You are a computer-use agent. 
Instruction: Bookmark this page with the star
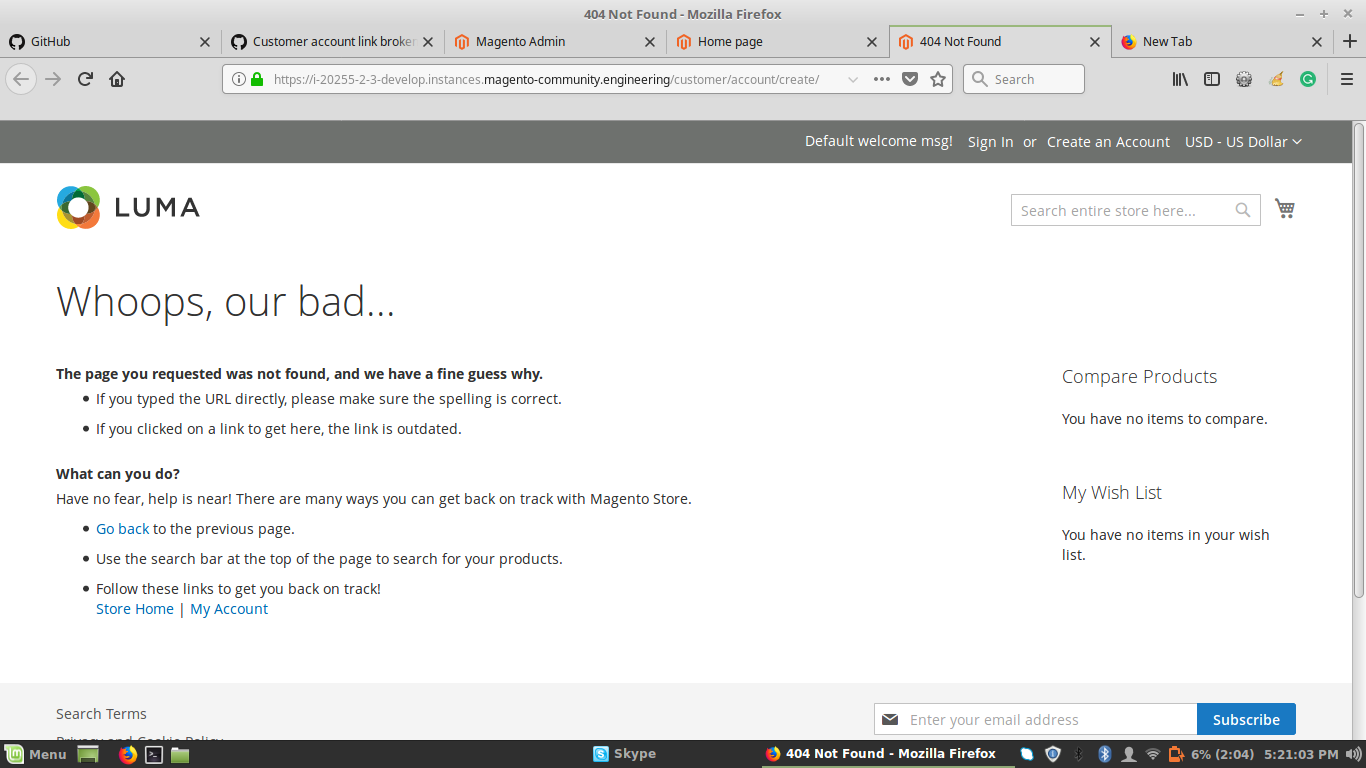pyautogui.click(x=938, y=79)
